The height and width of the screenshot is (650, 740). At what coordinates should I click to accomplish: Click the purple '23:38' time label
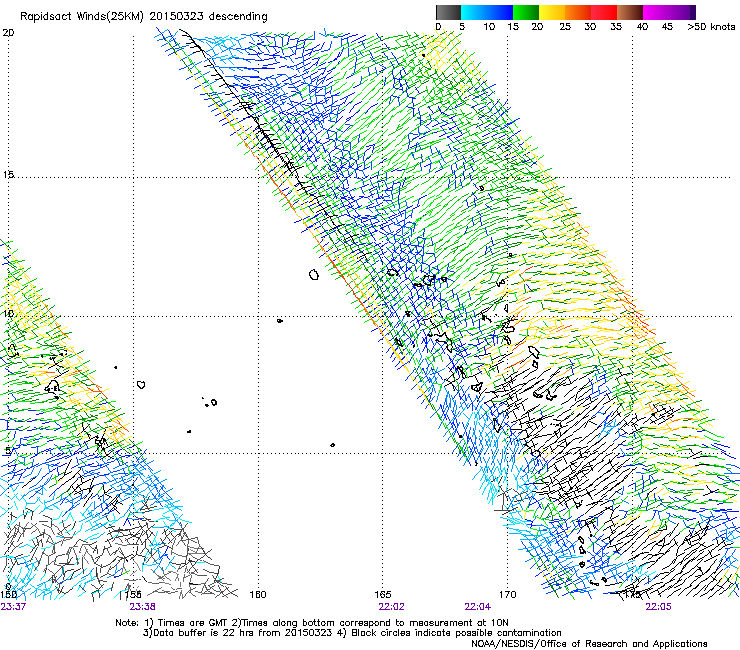pyautogui.click(x=143, y=607)
